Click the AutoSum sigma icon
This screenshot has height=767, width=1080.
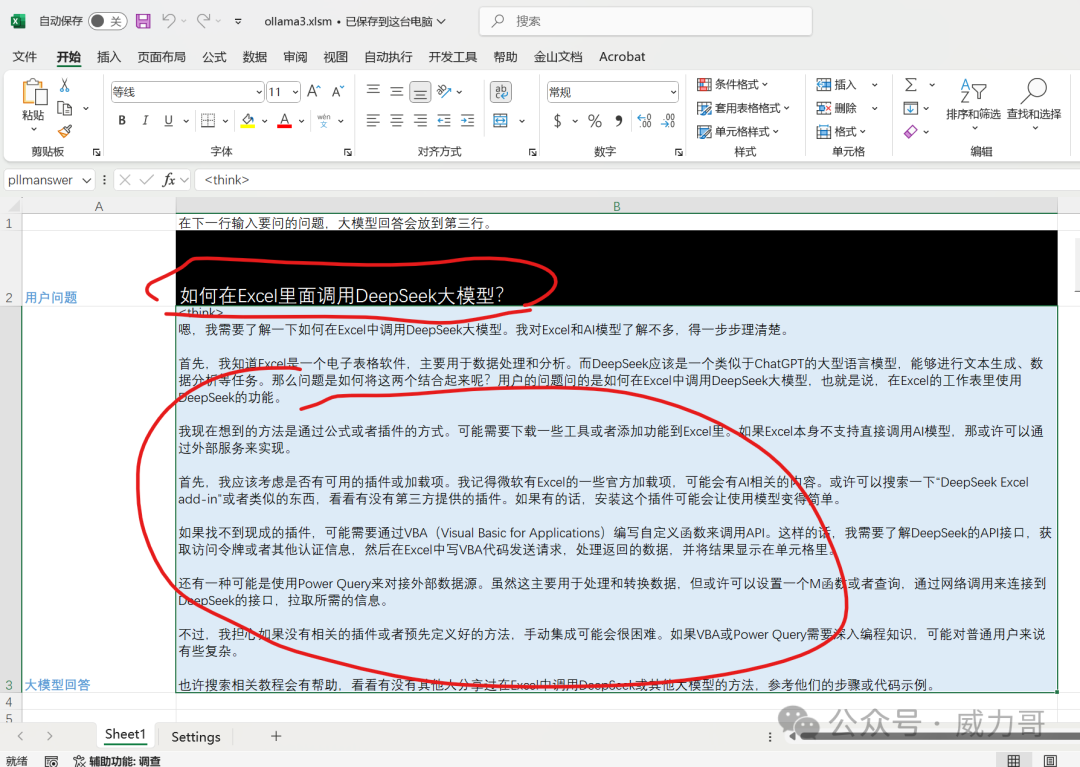911,85
